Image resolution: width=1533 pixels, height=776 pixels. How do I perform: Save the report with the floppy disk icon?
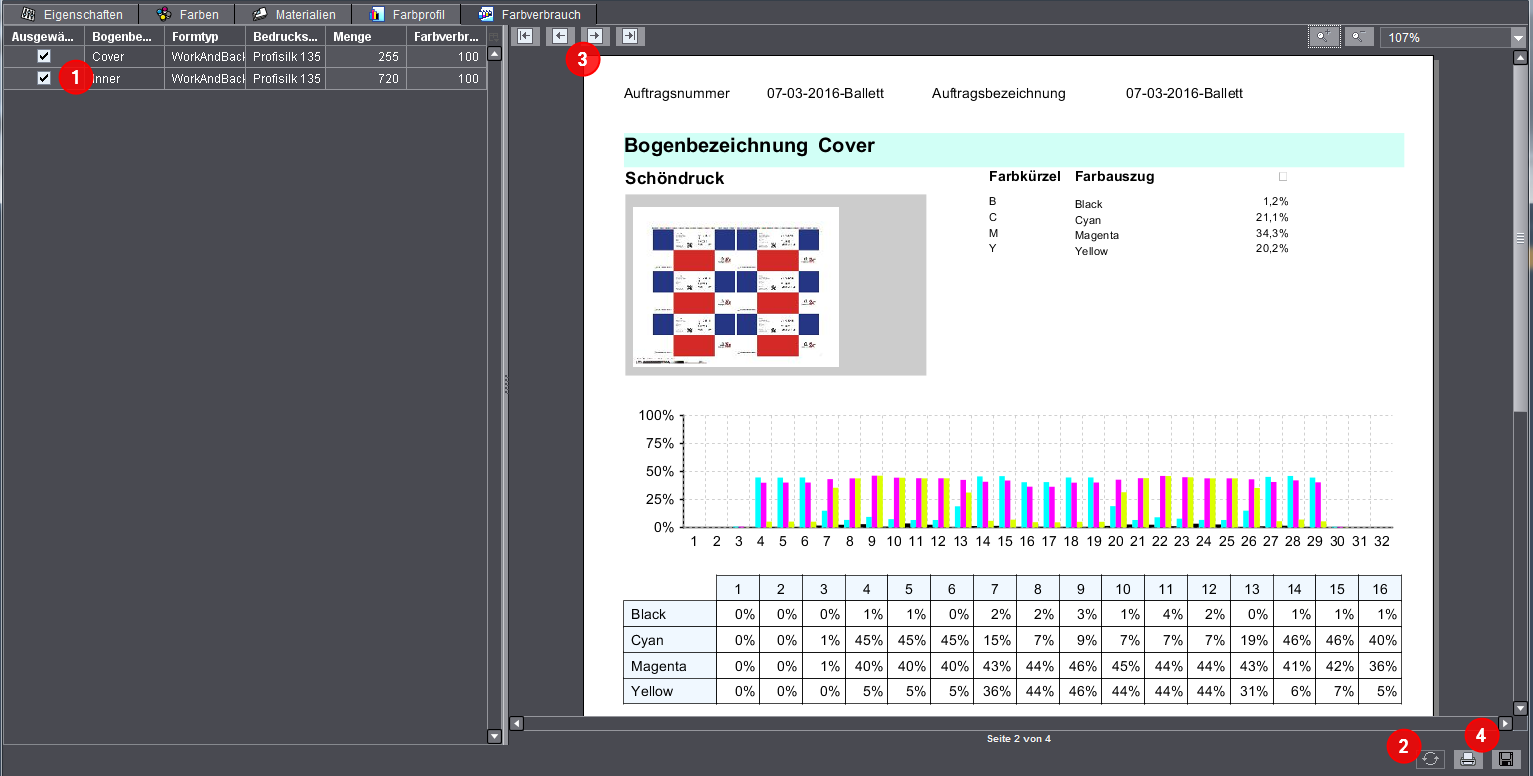pyautogui.click(x=1506, y=760)
